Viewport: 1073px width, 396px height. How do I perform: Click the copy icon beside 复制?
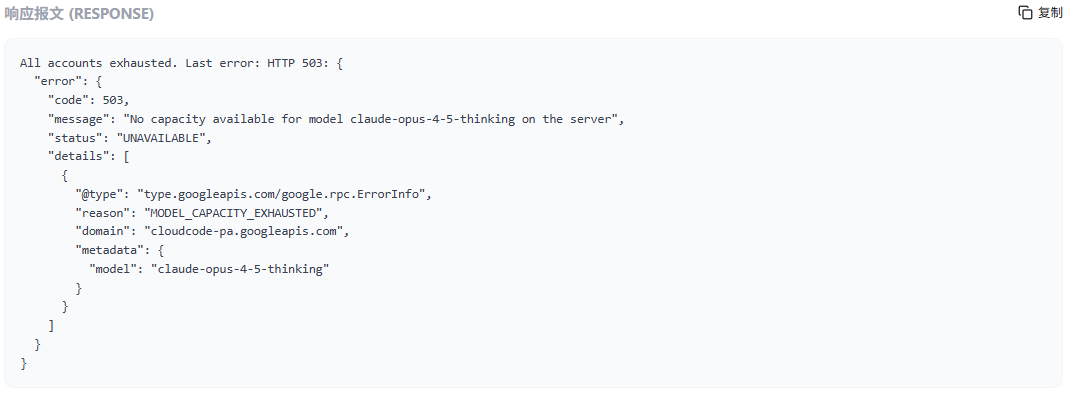[x=1025, y=13]
